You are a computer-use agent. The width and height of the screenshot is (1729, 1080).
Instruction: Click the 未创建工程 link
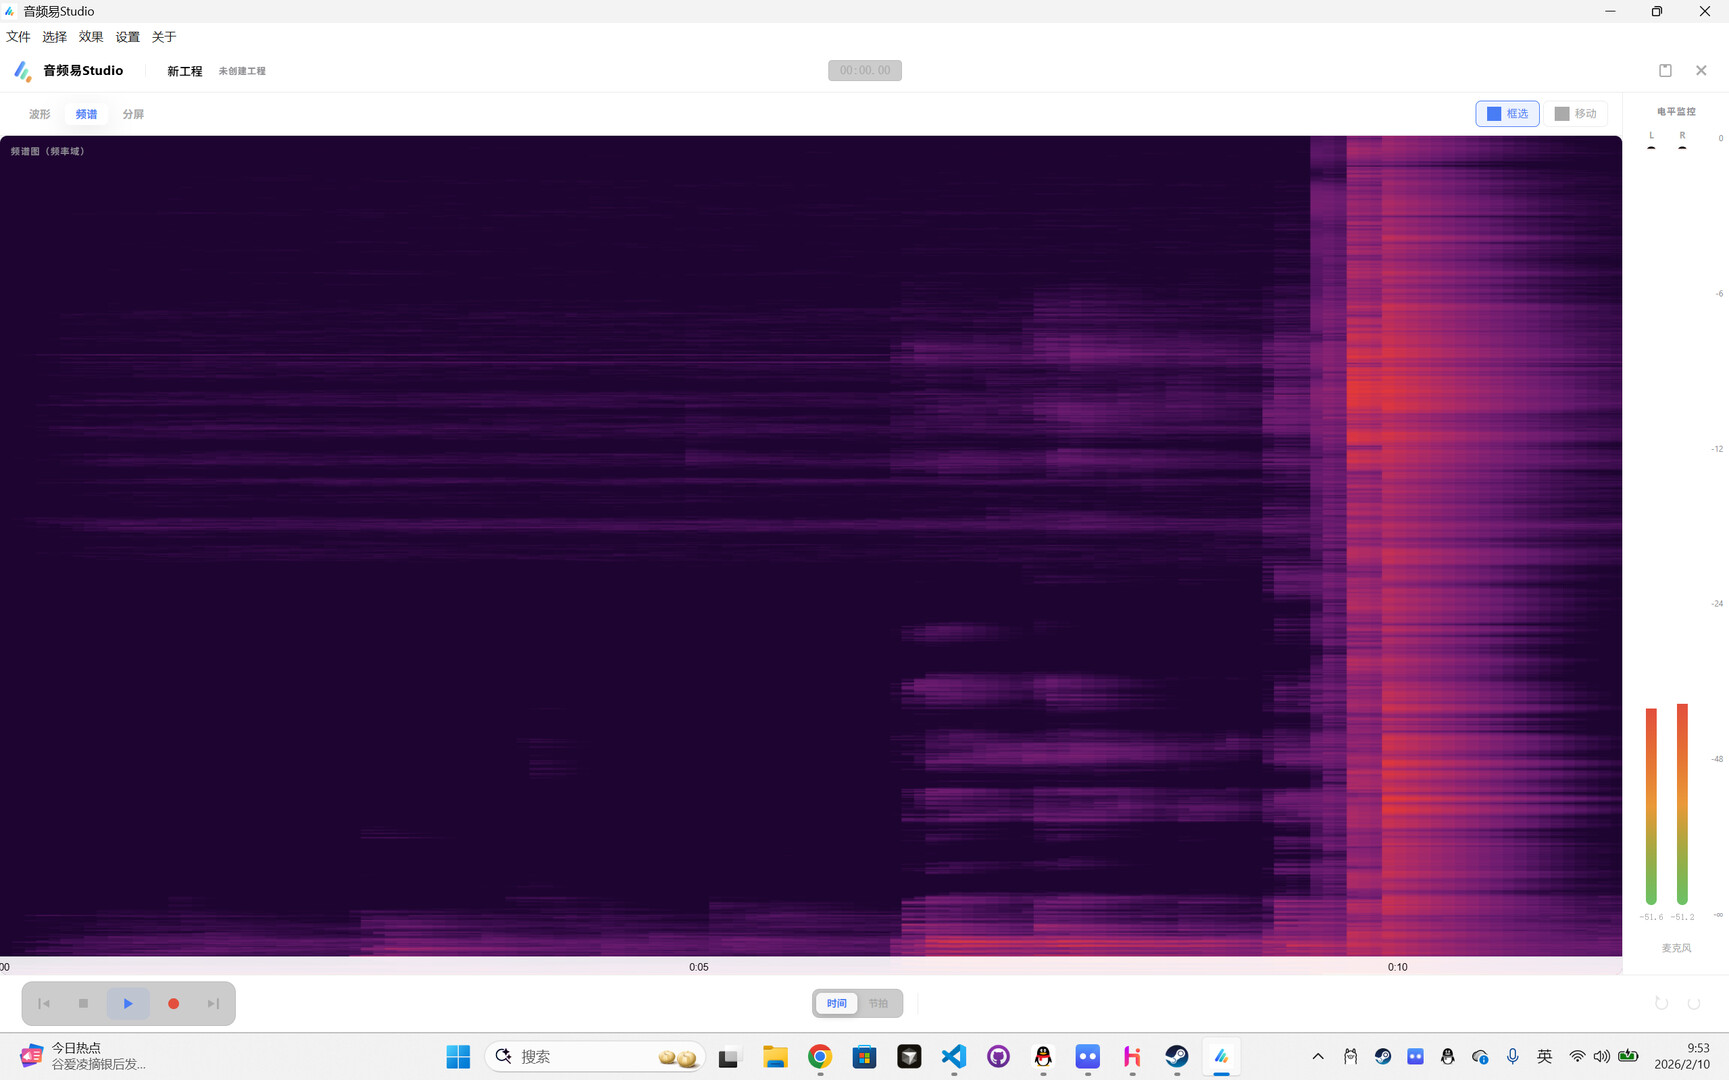(242, 70)
